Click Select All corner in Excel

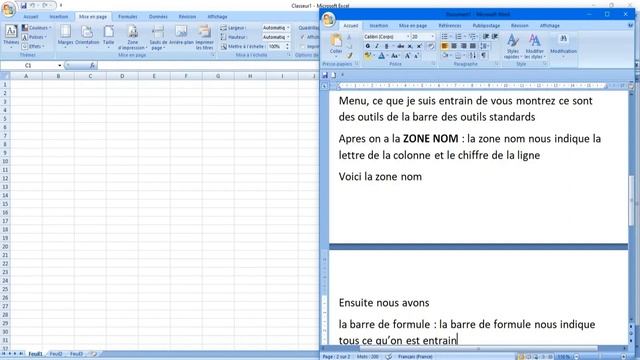pos(5,76)
